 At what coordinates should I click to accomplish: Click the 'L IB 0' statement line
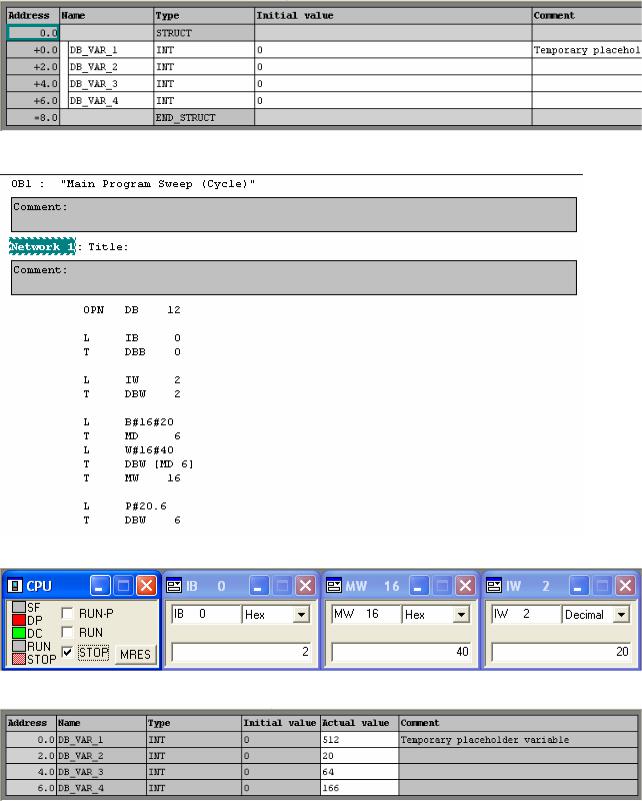point(132,338)
